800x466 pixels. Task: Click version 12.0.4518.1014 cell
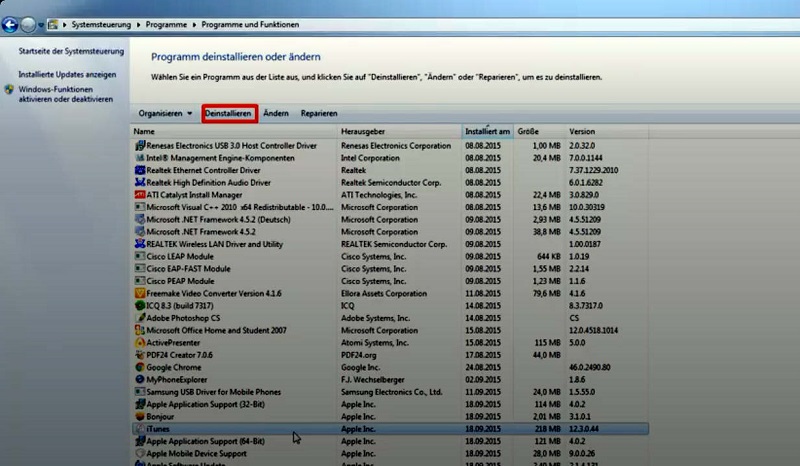coord(593,331)
